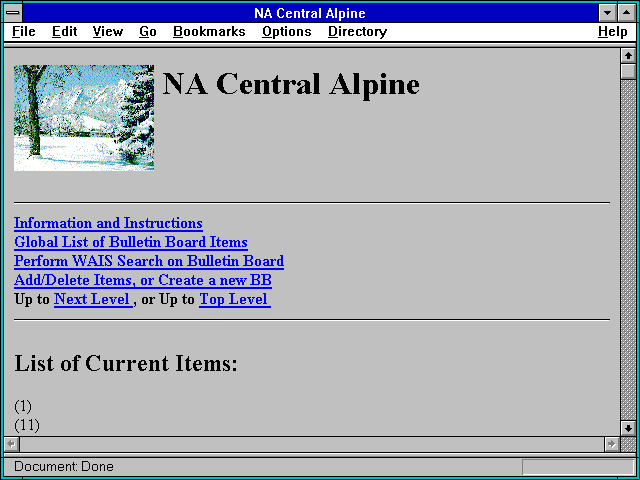Click the 'NA Central Alpine' page heading
Screen dimensions: 640x480
[x=291, y=84]
